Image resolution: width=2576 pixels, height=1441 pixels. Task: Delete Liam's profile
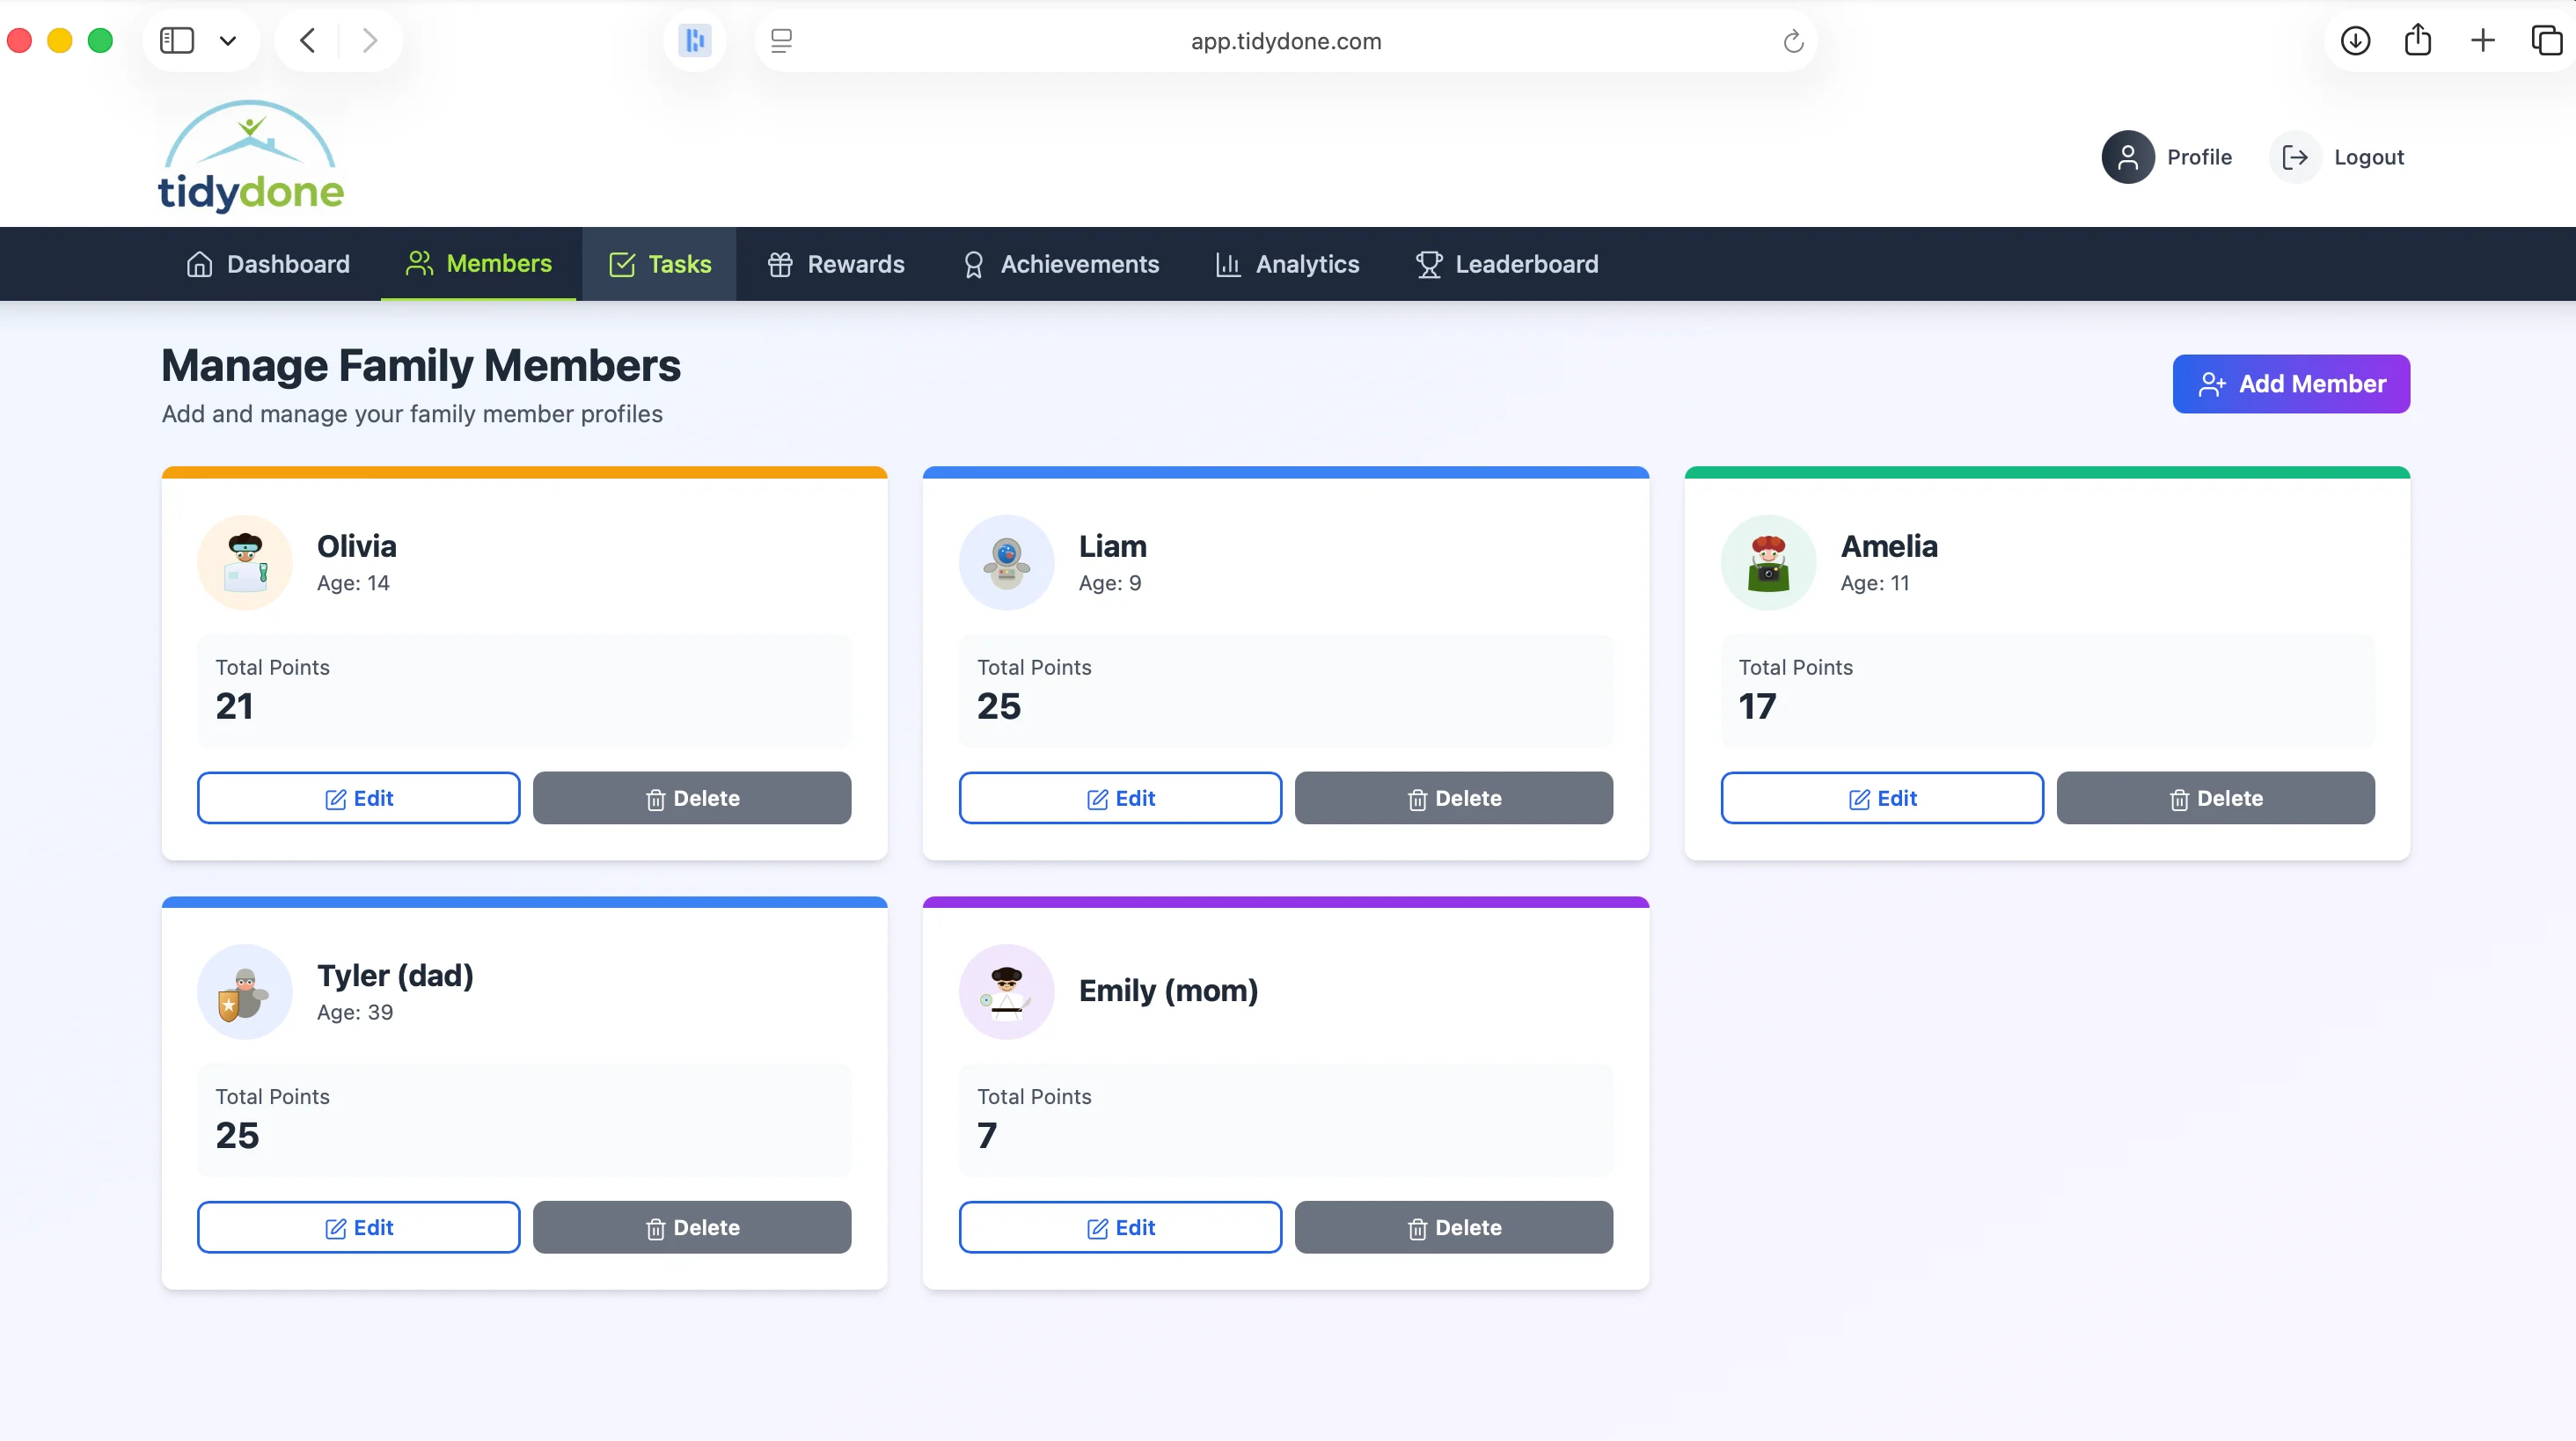[x=1454, y=798]
